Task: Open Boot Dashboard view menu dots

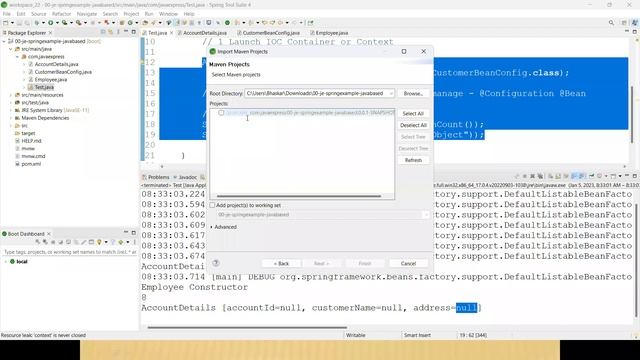Action: [134, 242]
